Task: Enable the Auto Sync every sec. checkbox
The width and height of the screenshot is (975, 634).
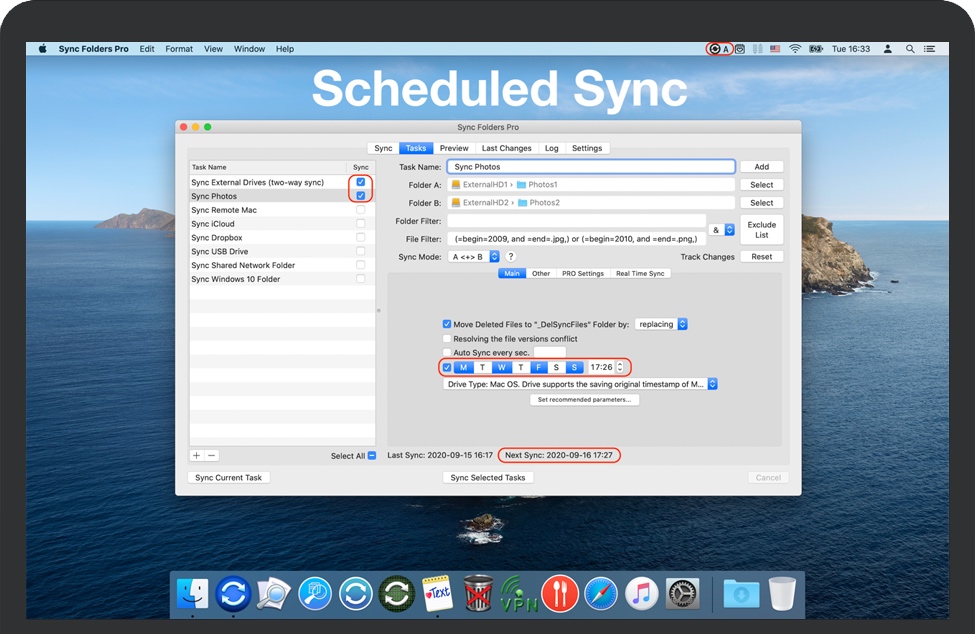Action: (x=447, y=353)
